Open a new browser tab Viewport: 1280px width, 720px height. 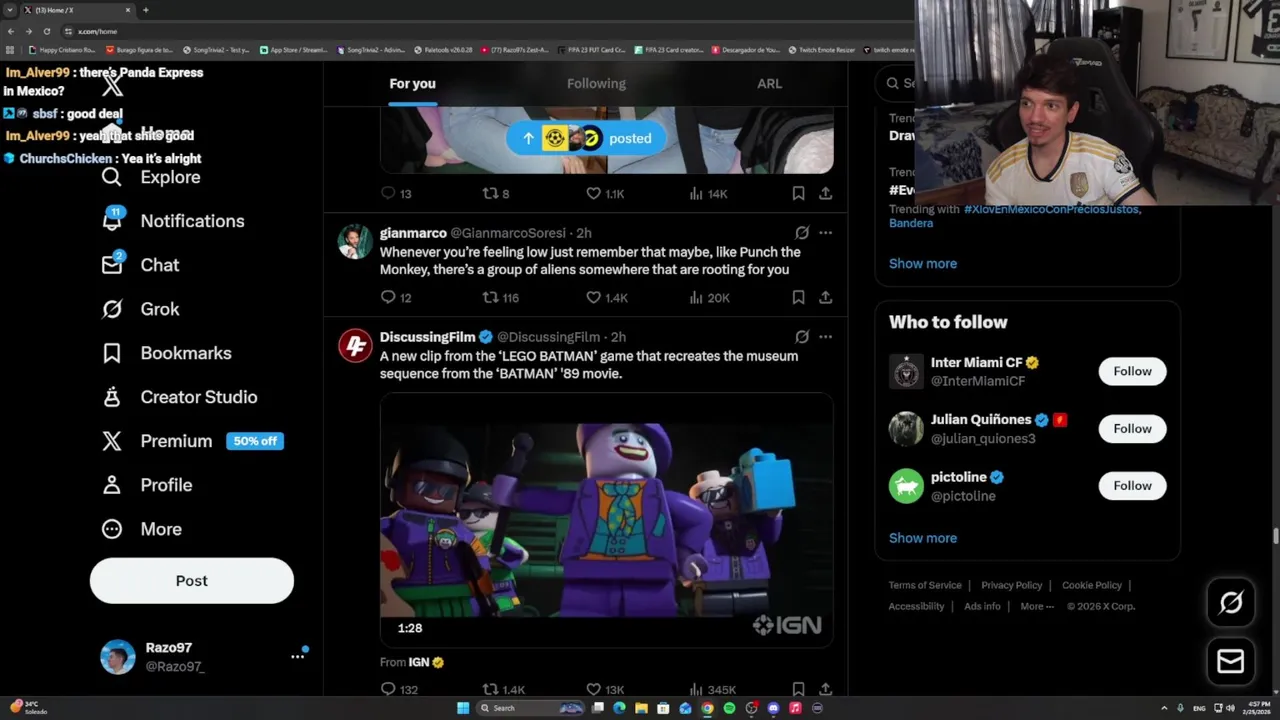tap(146, 10)
